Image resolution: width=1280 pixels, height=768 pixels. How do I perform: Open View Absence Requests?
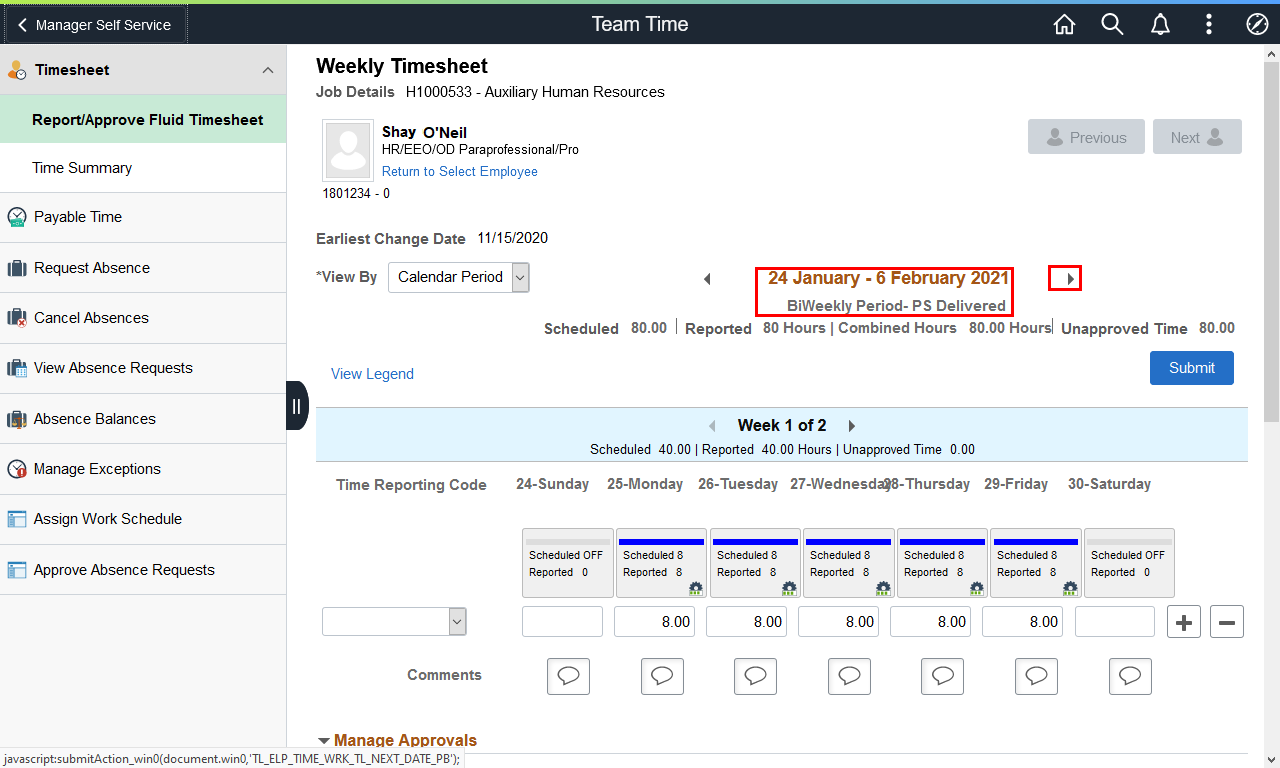(143, 368)
